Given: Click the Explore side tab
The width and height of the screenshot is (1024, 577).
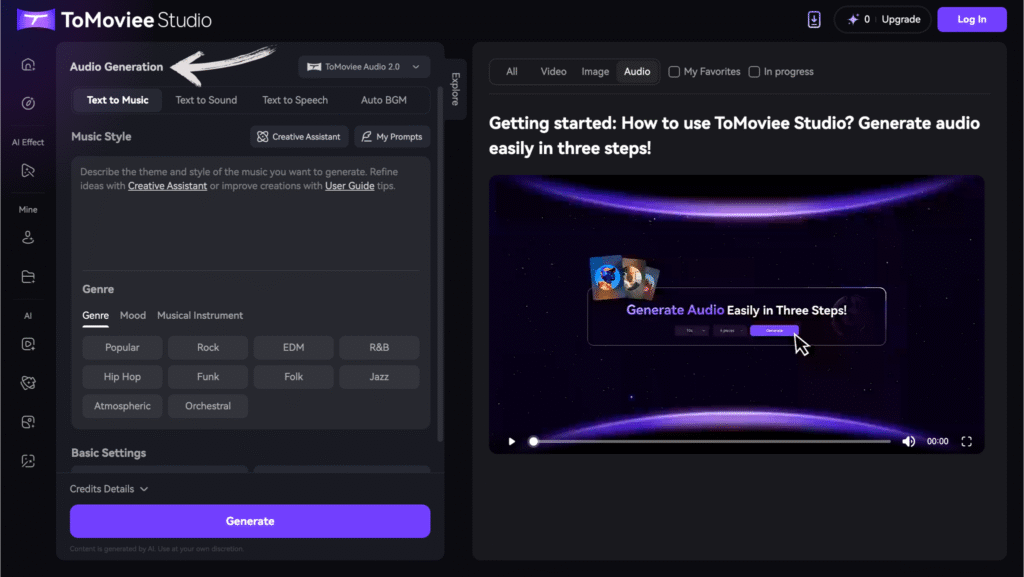Looking at the screenshot, I should pyautogui.click(x=455, y=89).
